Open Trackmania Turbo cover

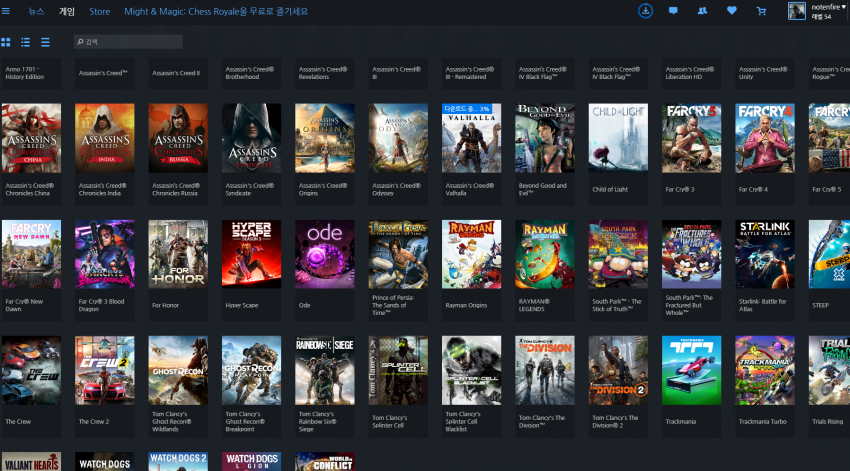coord(765,370)
